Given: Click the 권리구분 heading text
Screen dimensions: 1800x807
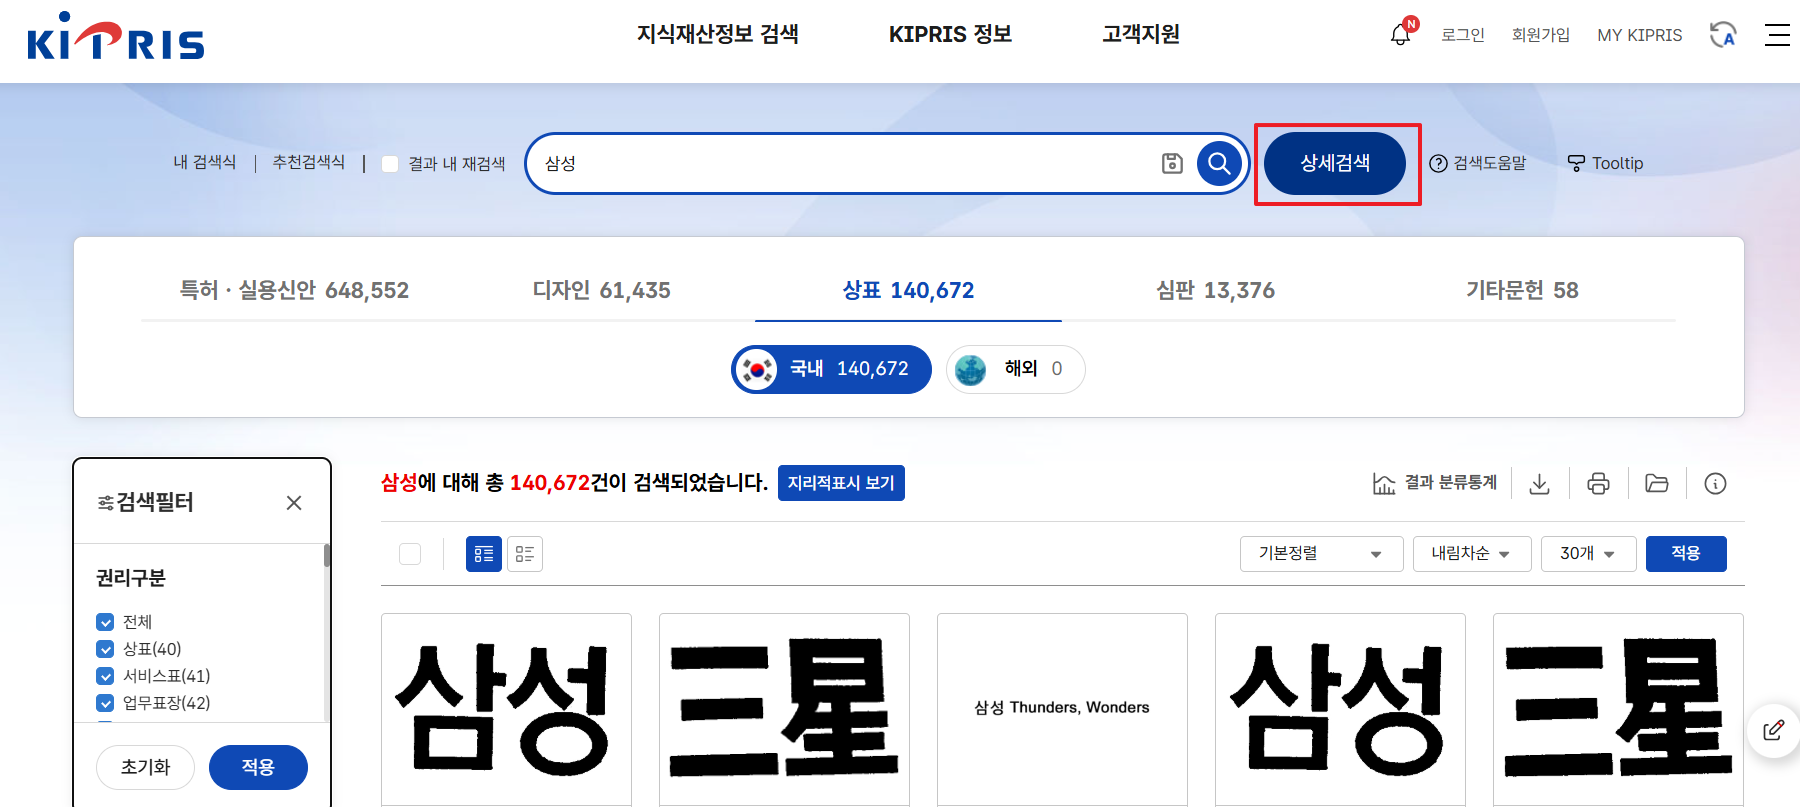Looking at the screenshot, I should pyautogui.click(x=131, y=578).
